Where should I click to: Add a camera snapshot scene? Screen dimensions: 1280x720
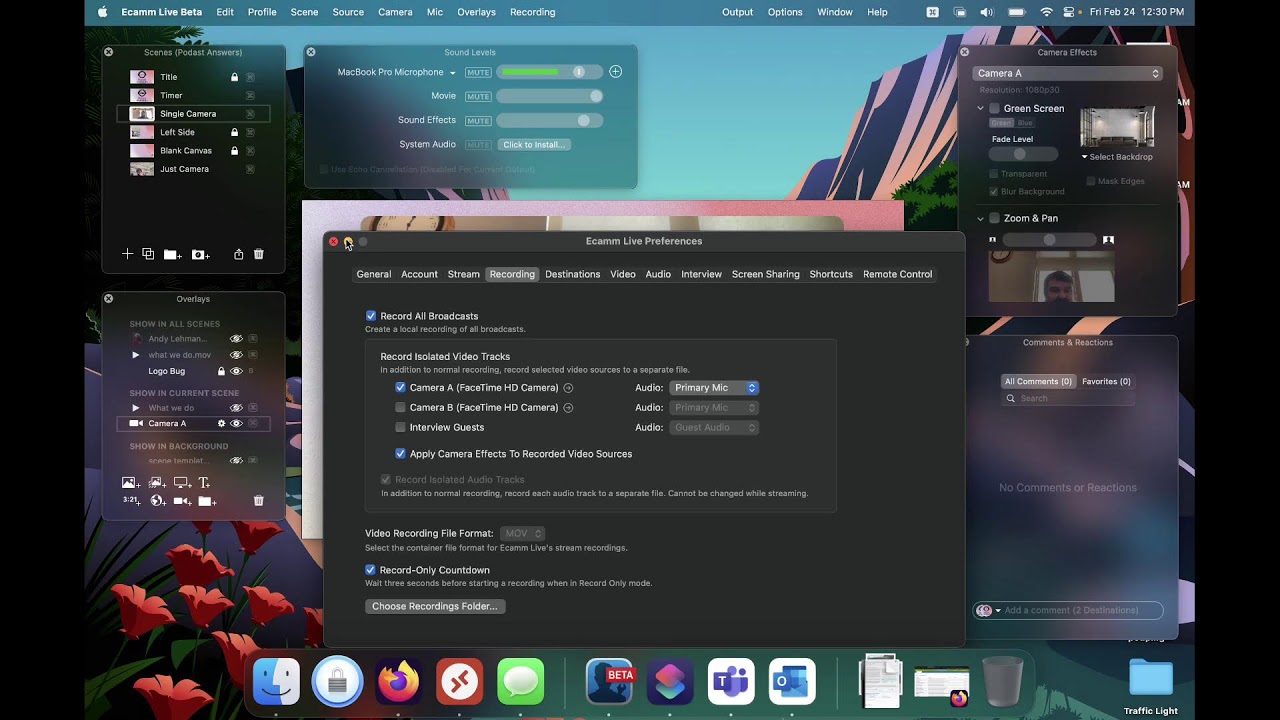click(200, 255)
